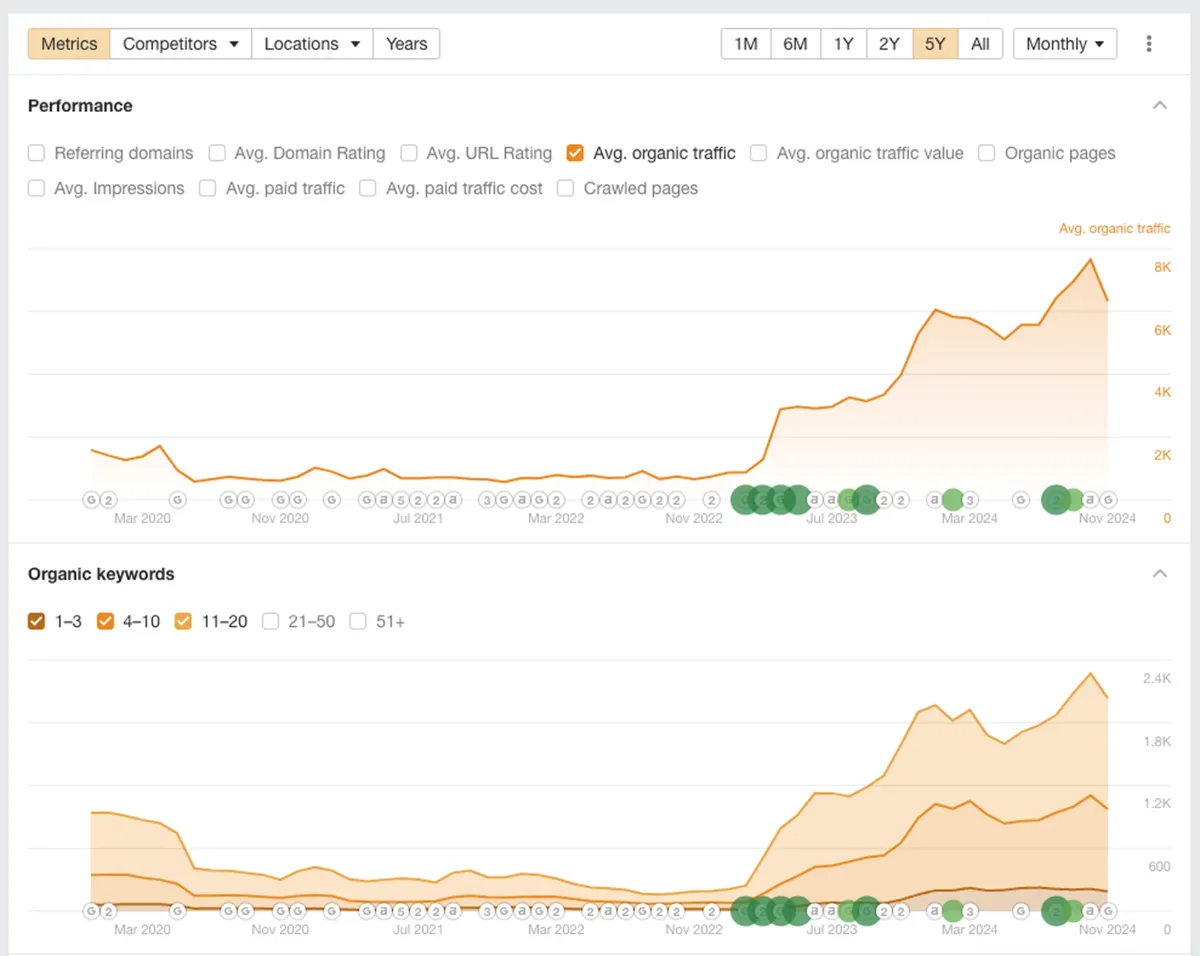This screenshot has height=956, width=1200.
Task: Click the "Performance" section heading
Action: coord(80,106)
